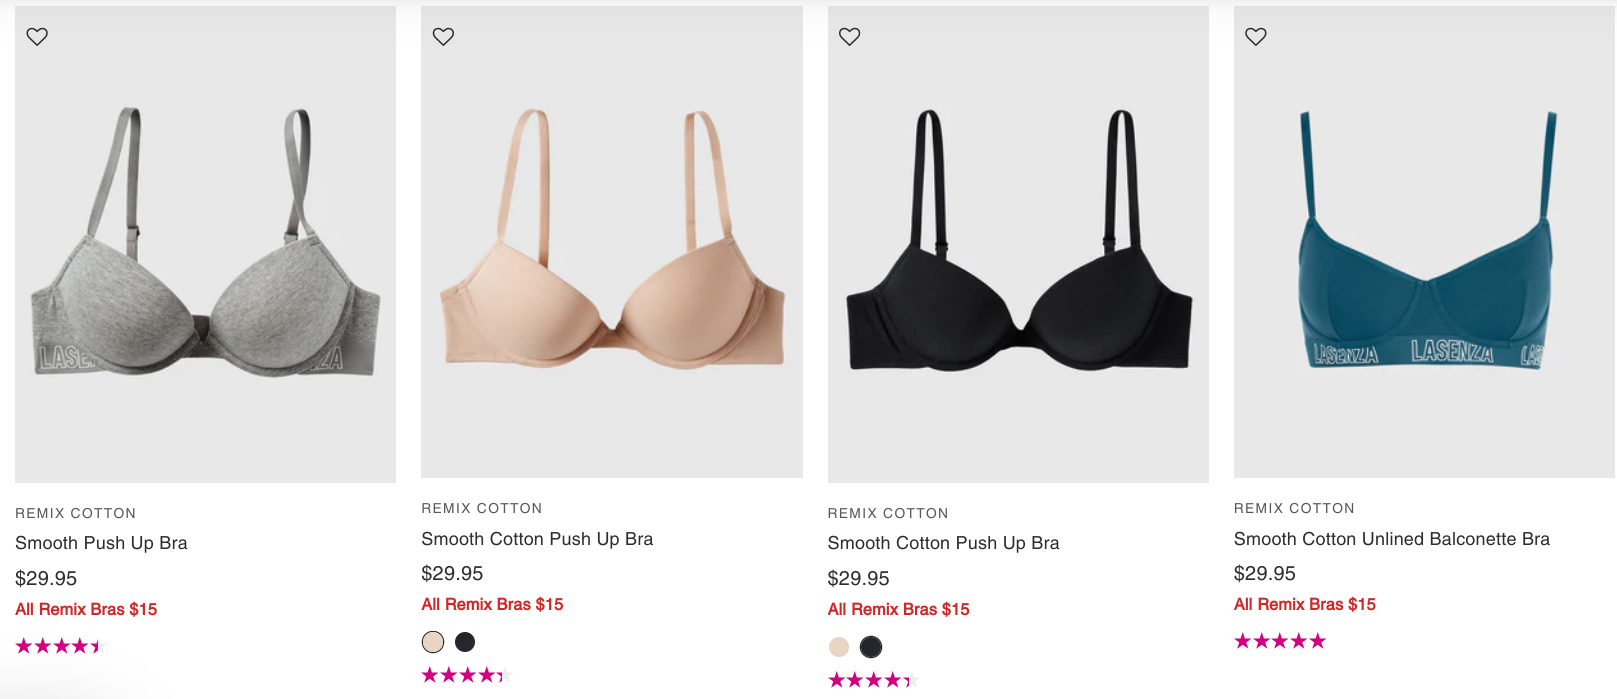This screenshot has height=699, width=1617.
Task: Open star reviews under beige bra
Action: (467, 675)
